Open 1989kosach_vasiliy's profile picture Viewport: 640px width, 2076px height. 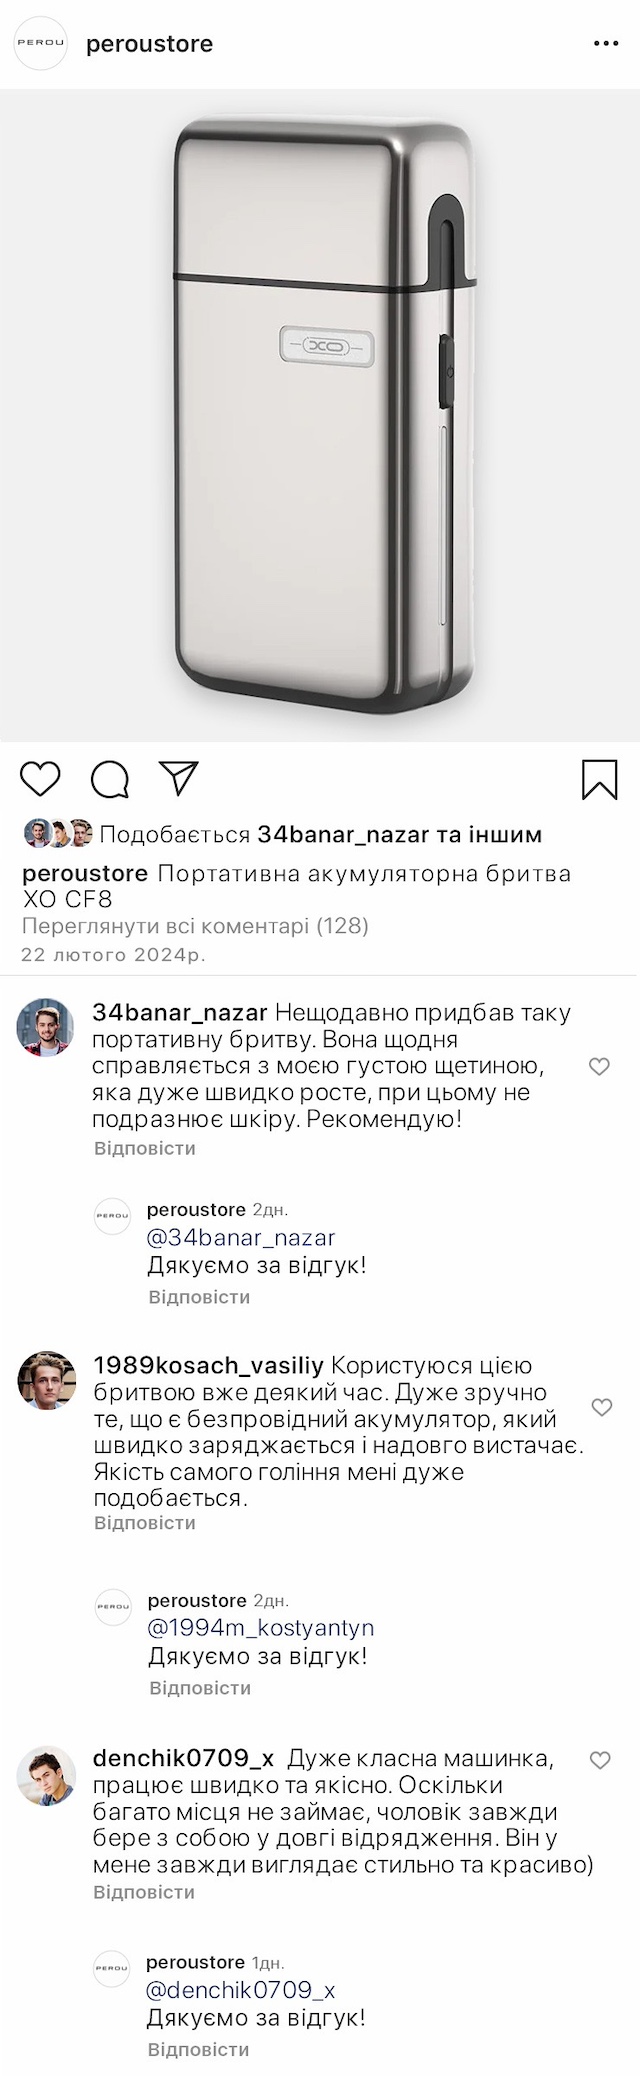47,1381
